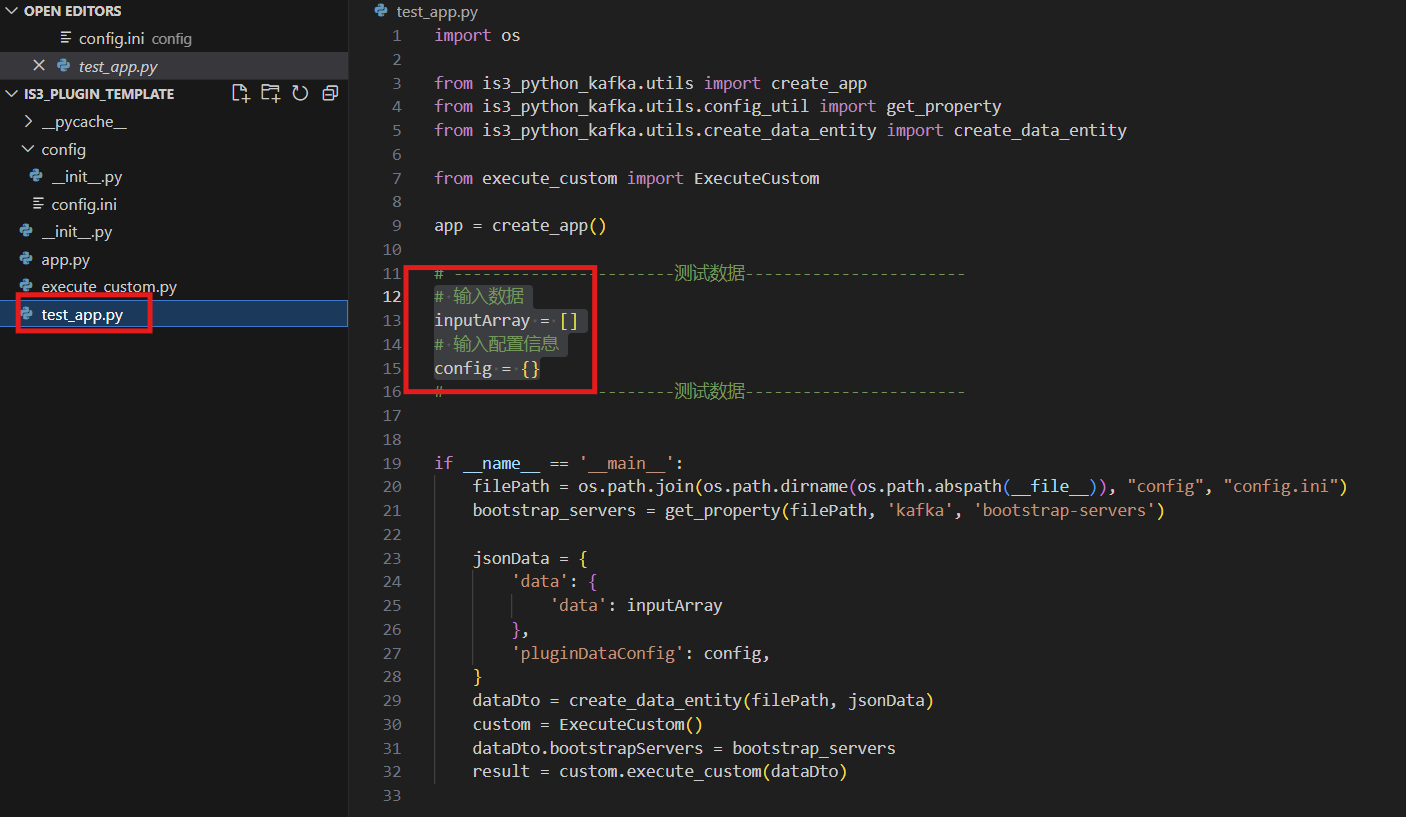1406x817 pixels.
Task: Click 'bootstrap_servers' variable on line 21
Action: 554,511
